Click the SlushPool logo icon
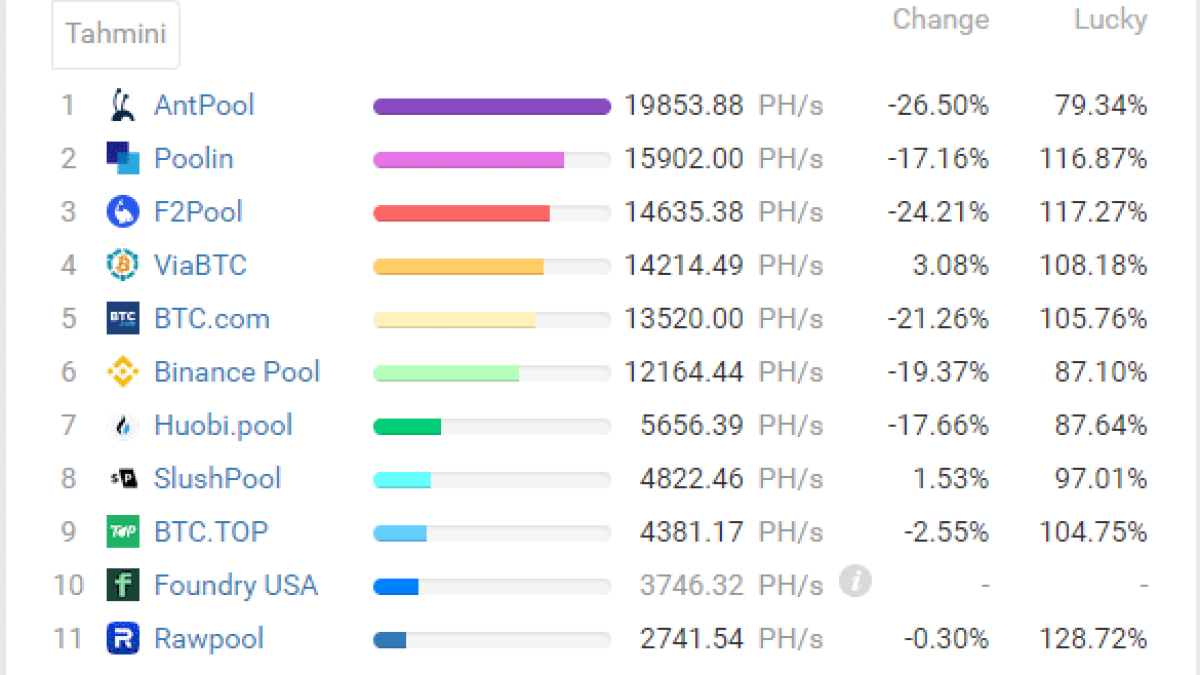The height and width of the screenshot is (675, 1200). pyautogui.click(x=122, y=479)
